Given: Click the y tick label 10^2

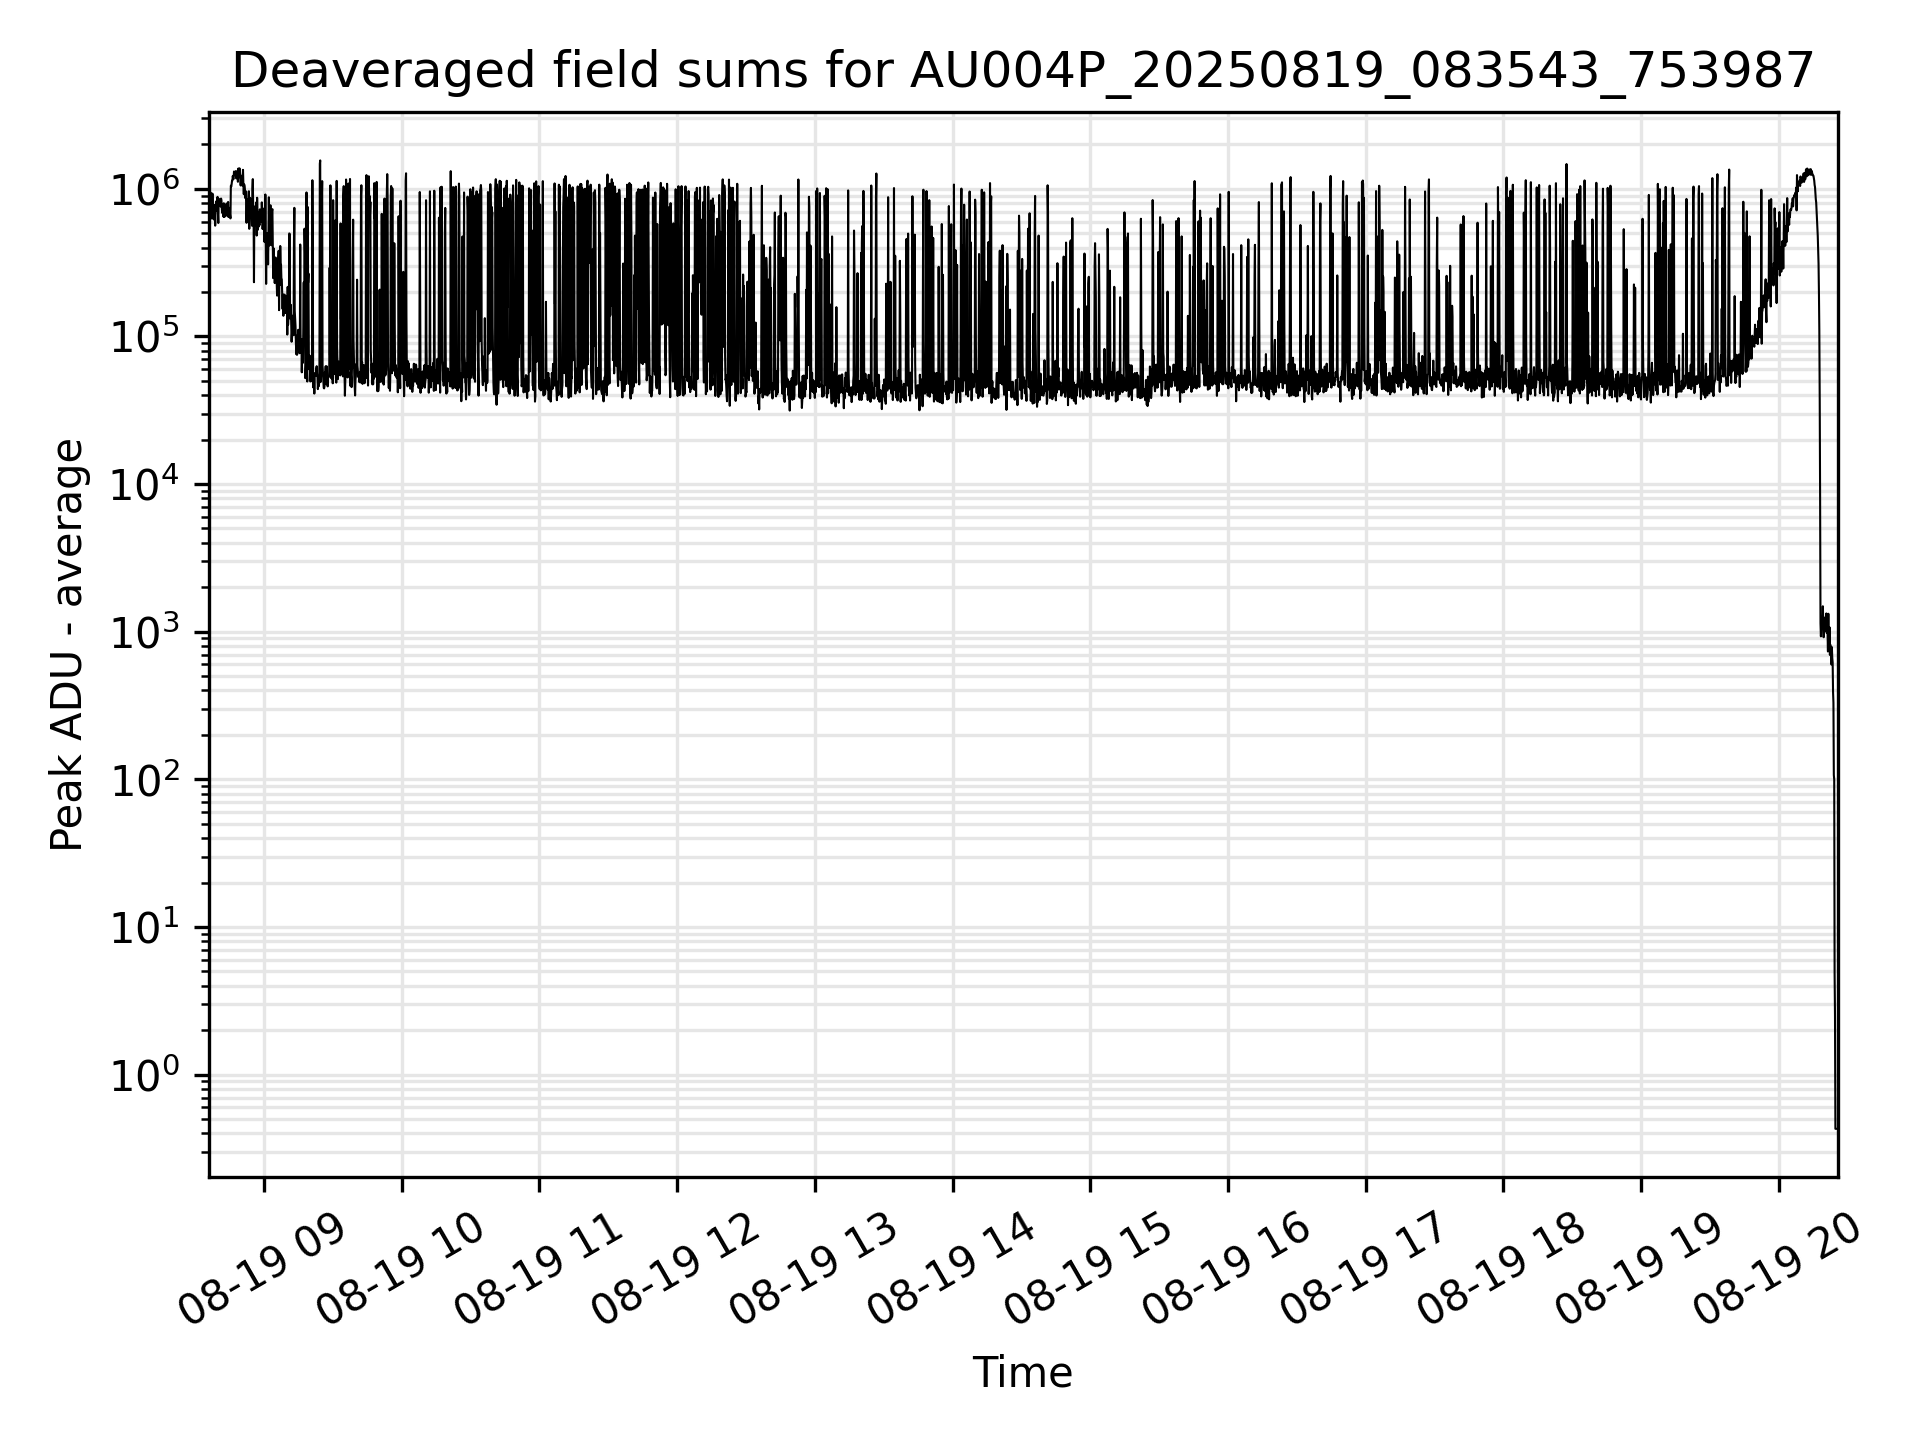Looking at the screenshot, I should pyautogui.click(x=145, y=779).
